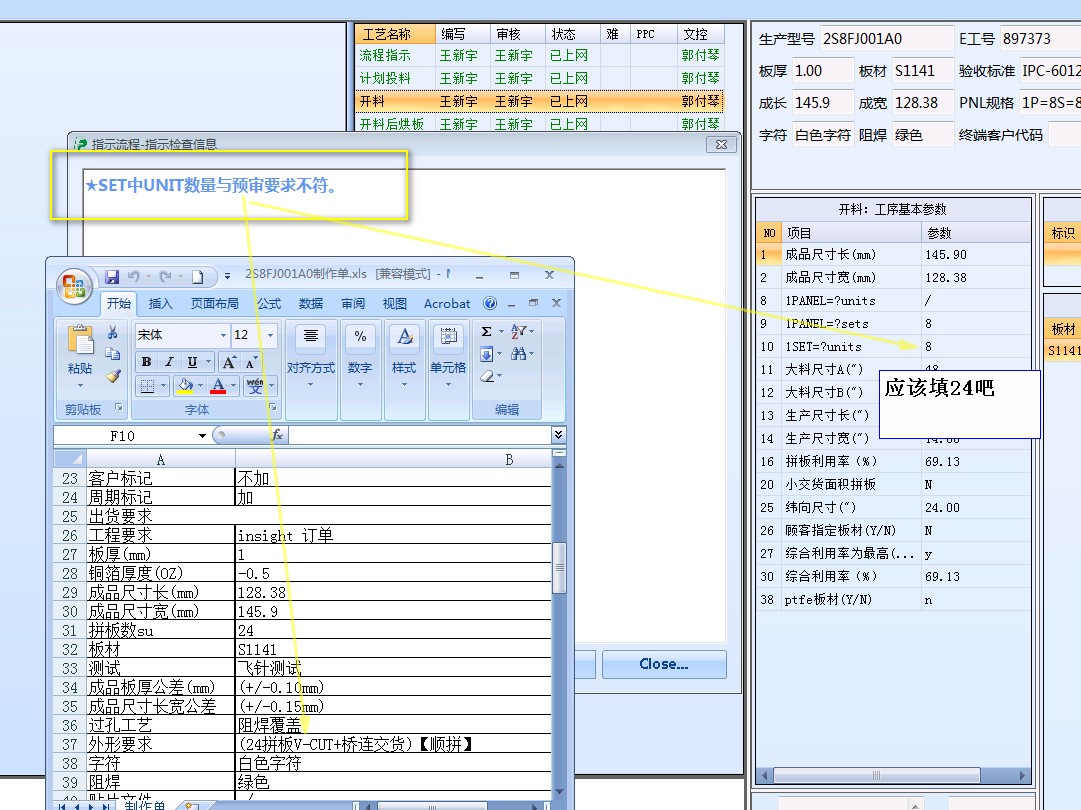Open Excel Help question mark
Image resolution: width=1081 pixels, height=810 pixels.
(490, 303)
